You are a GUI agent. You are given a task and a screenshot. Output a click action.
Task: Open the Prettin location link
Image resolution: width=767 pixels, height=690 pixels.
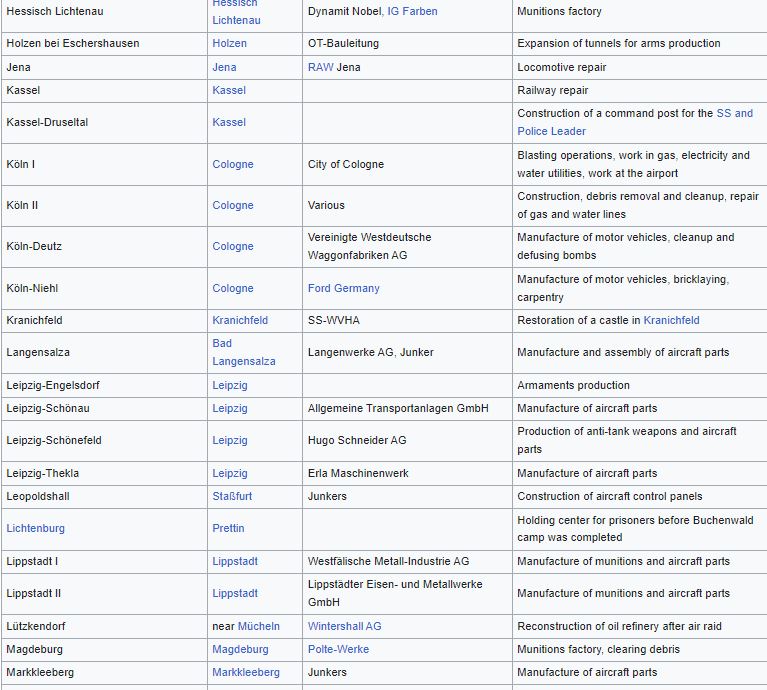tap(228, 528)
